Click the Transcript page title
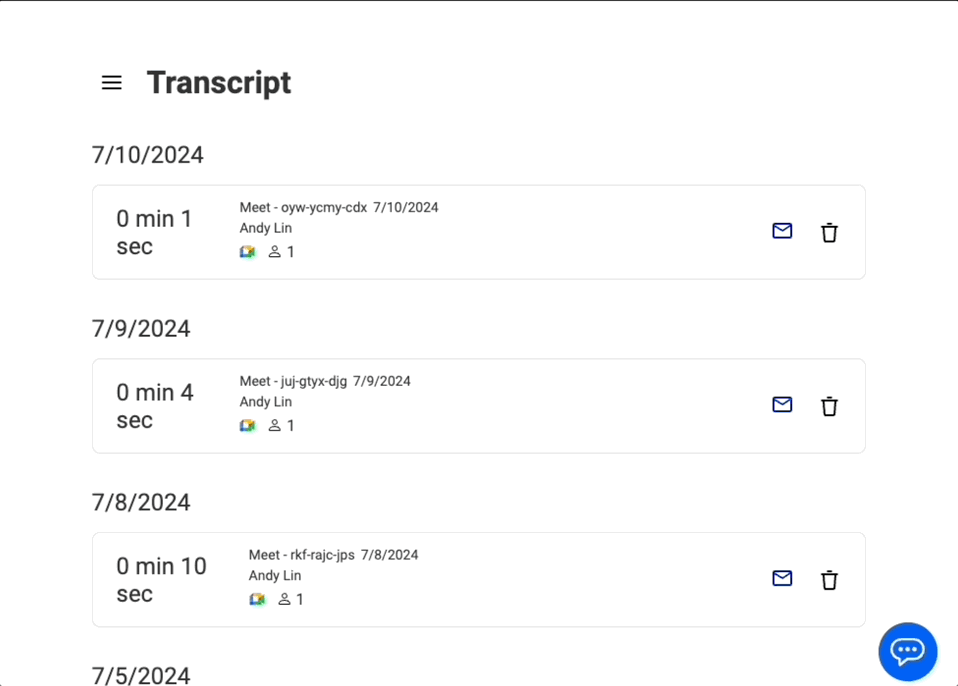This screenshot has height=686, width=958. 219,83
